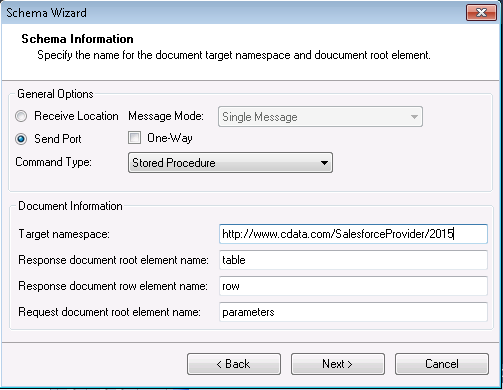Image resolution: width=503 pixels, height=390 pixels.
Task: Enable the One-Way checkbox
Action: 134,138
